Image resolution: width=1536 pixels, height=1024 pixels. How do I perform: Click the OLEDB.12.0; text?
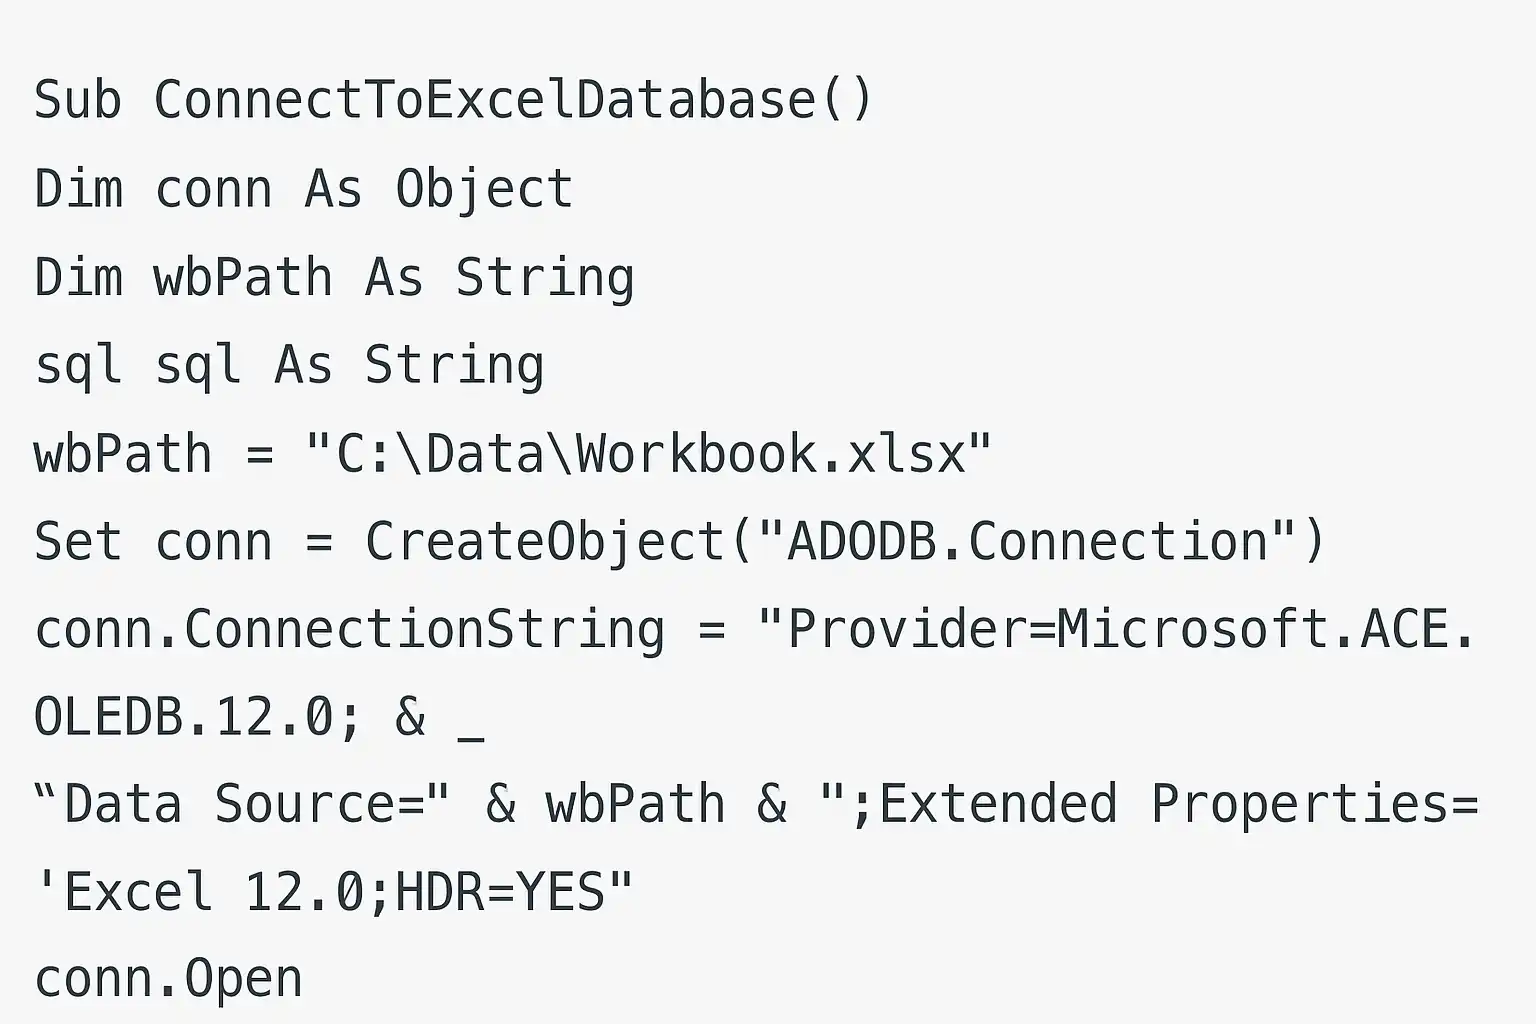pyautogui.click(x=197, y=717)
